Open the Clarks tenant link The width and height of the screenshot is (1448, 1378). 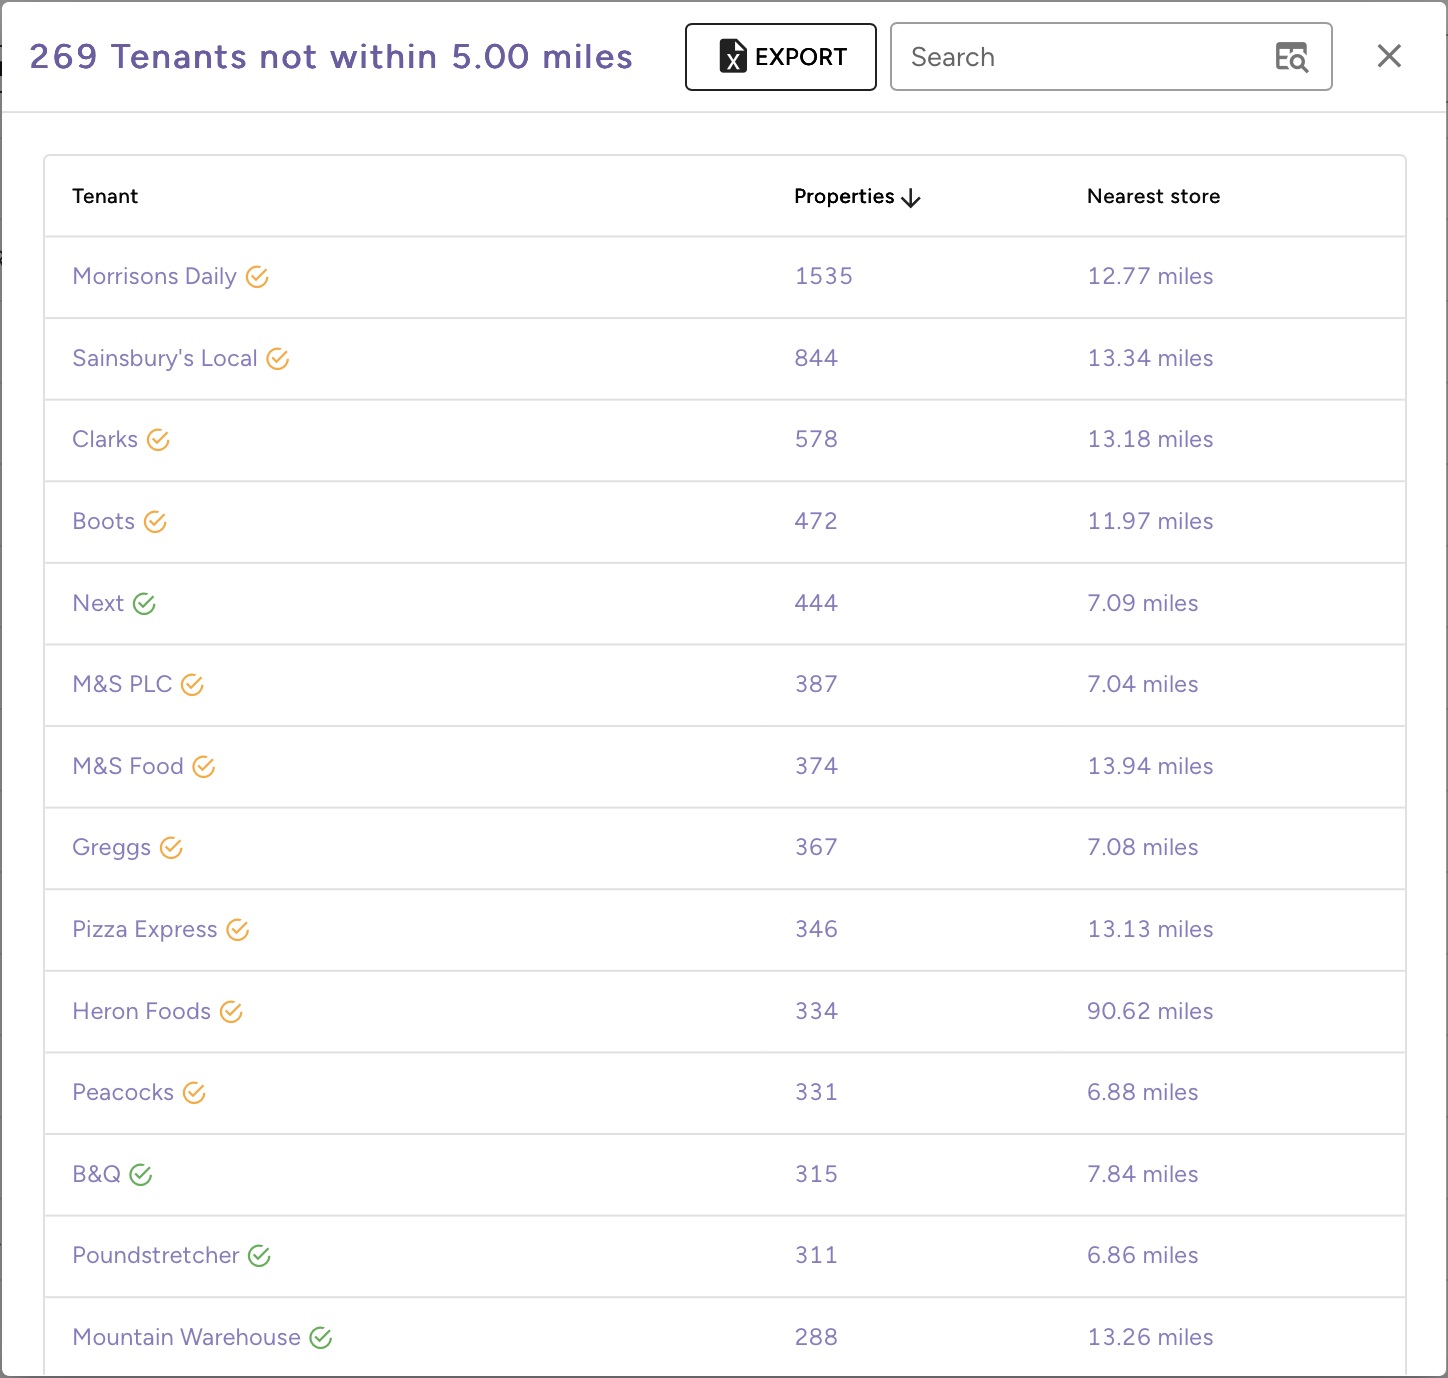(105, 440)
